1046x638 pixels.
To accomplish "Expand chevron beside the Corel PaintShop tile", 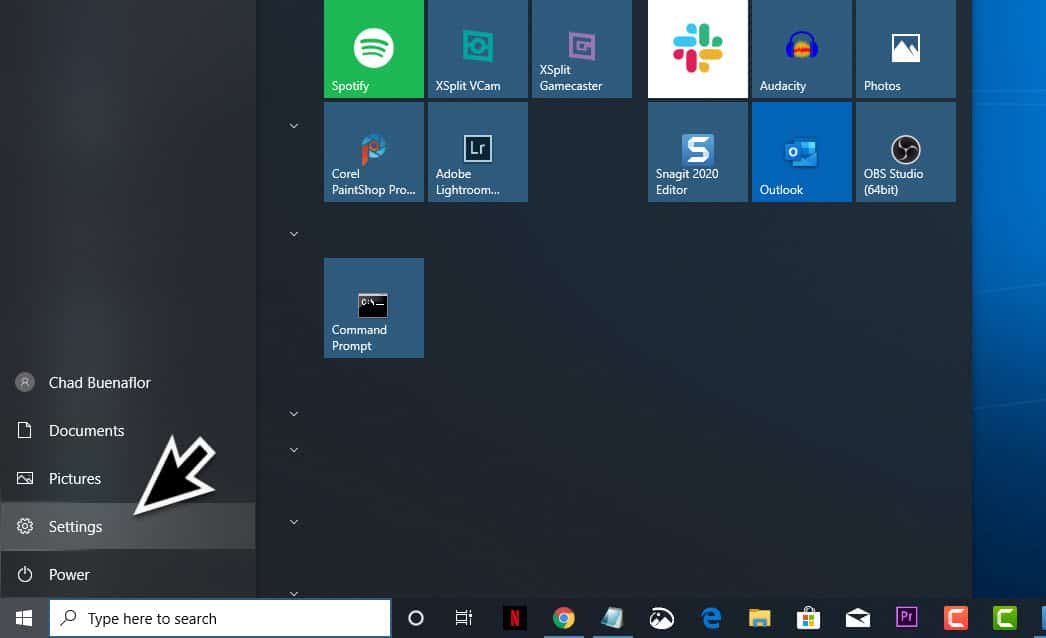I will point(294,125).
